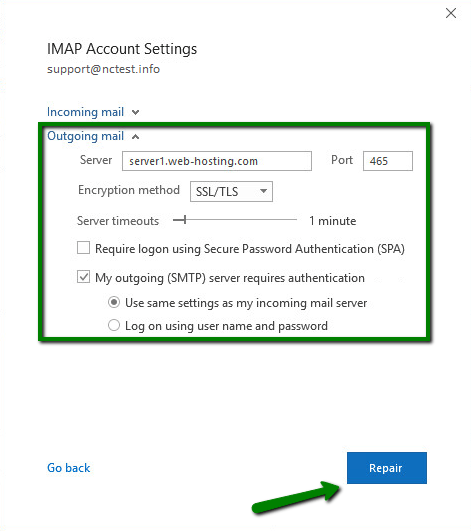Click the Server timeouts slider handle

[x=185, y=220]
